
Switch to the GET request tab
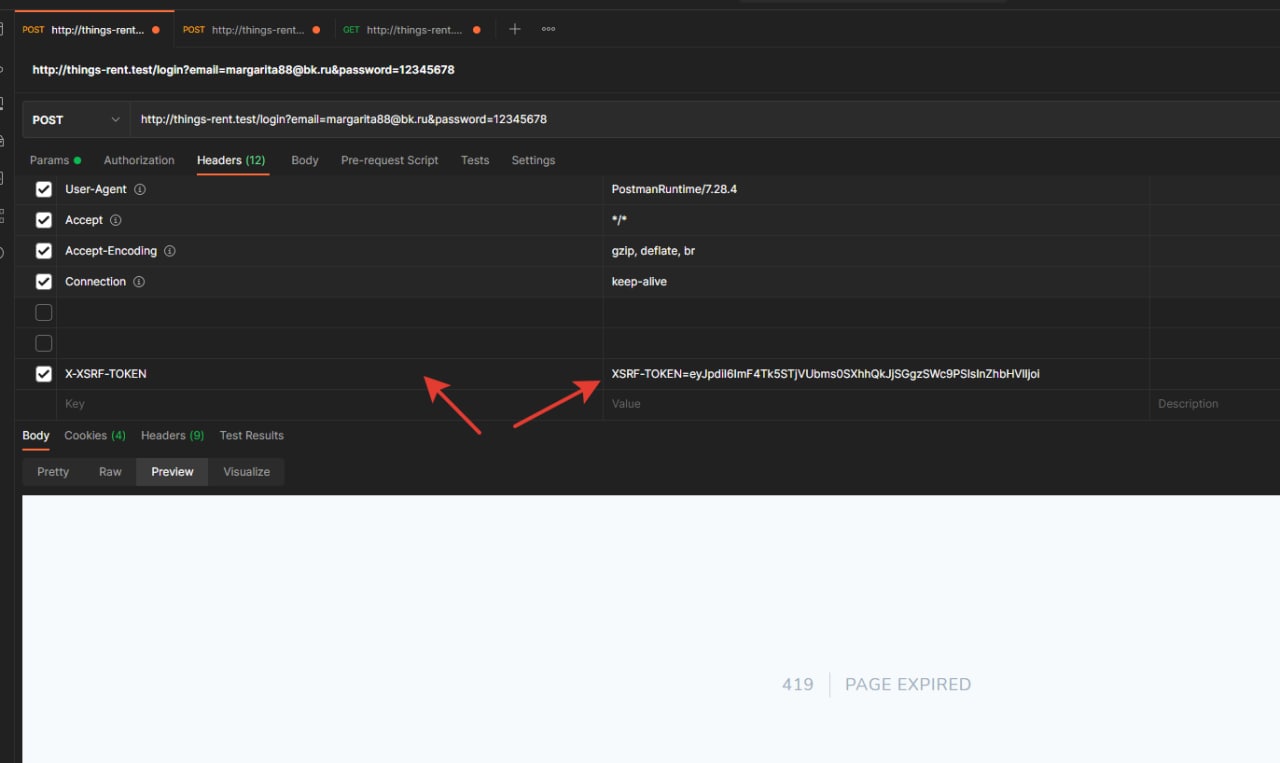pos(413,30)
